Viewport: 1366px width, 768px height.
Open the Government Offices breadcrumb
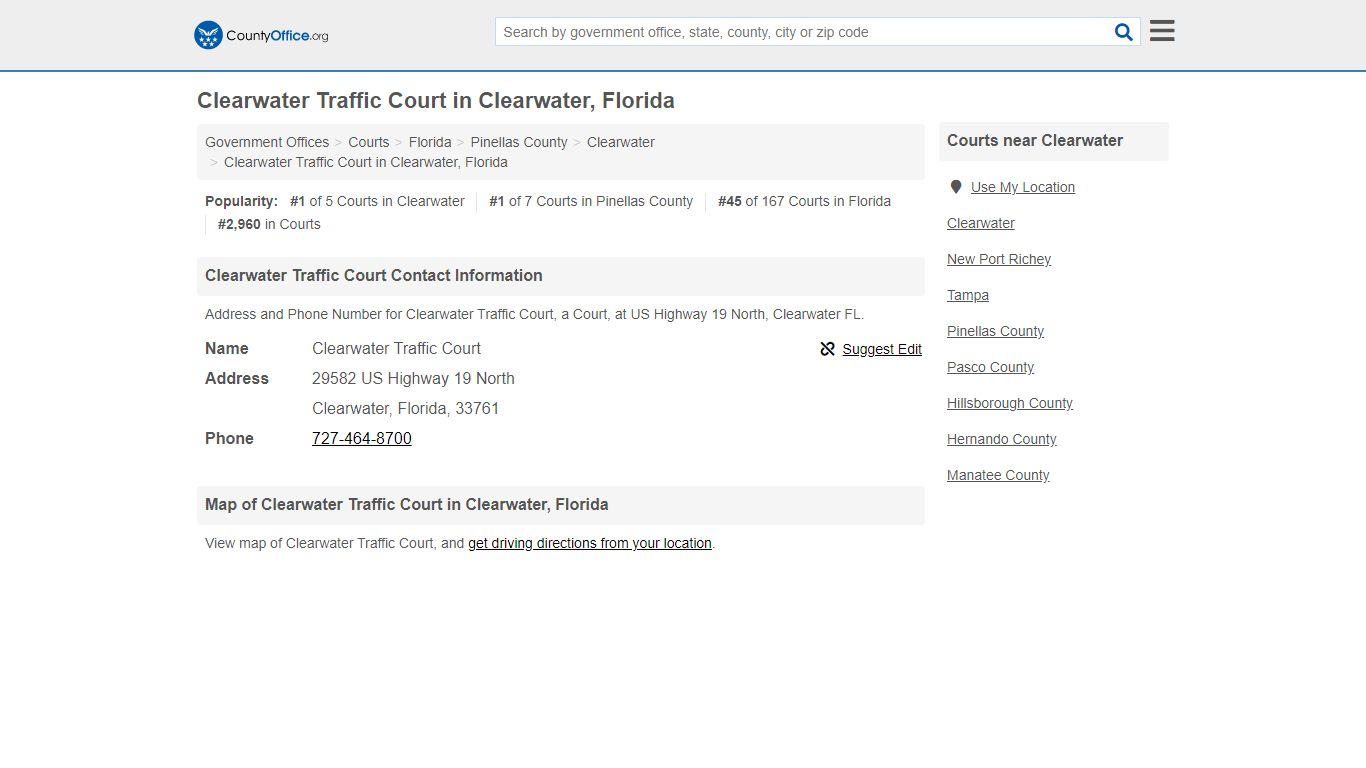267,142
